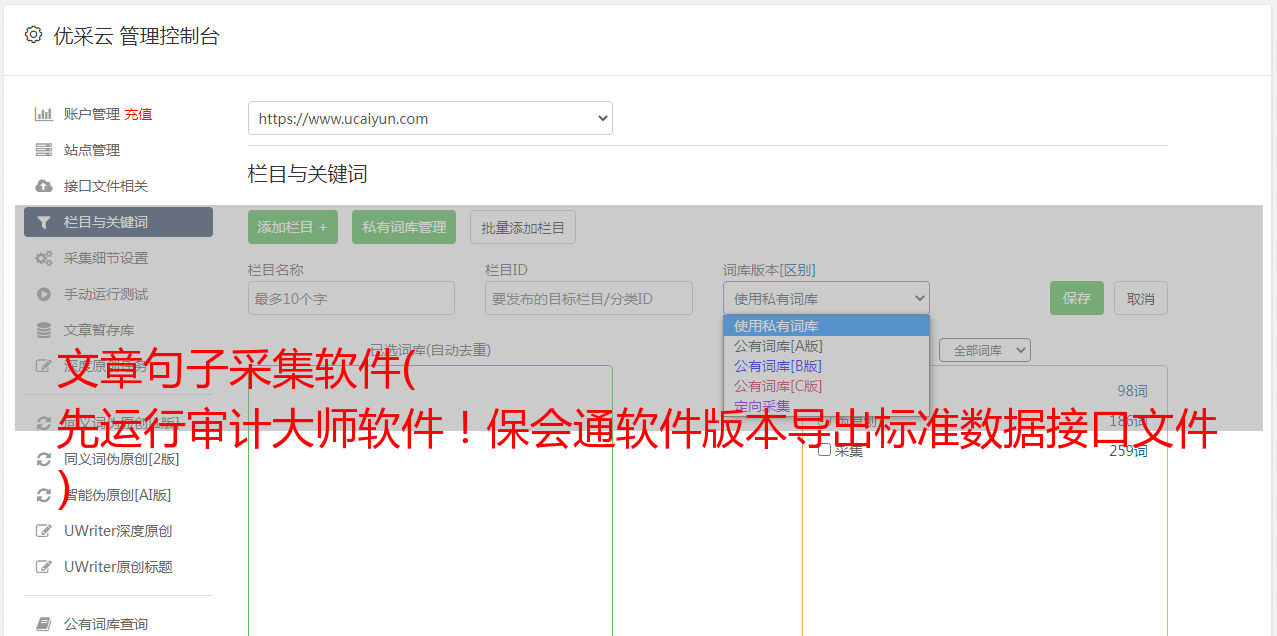The height and width of the screenshot is (636, 1277).
Task: Click the green 保存 button
Action: [1077, 298]
